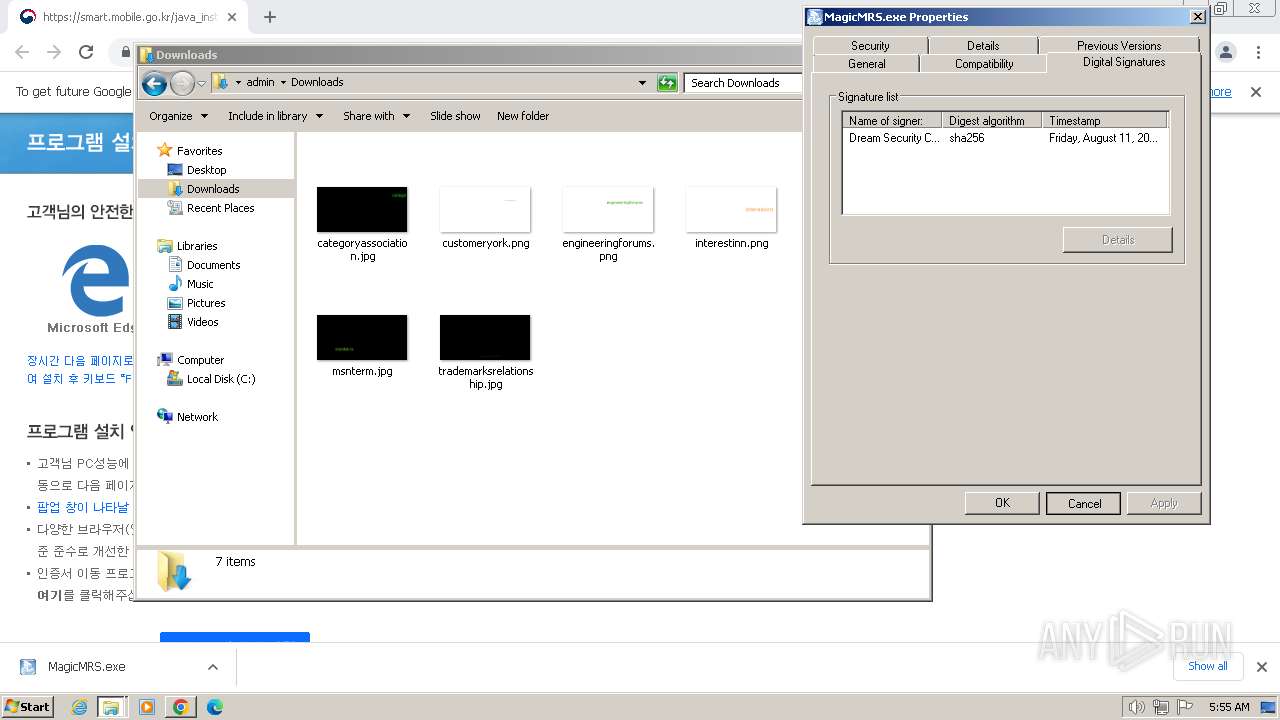Launch Internet Explorer from taskbar
Image resolution: width=1280 pixels, height=720 pixels.
79,707
